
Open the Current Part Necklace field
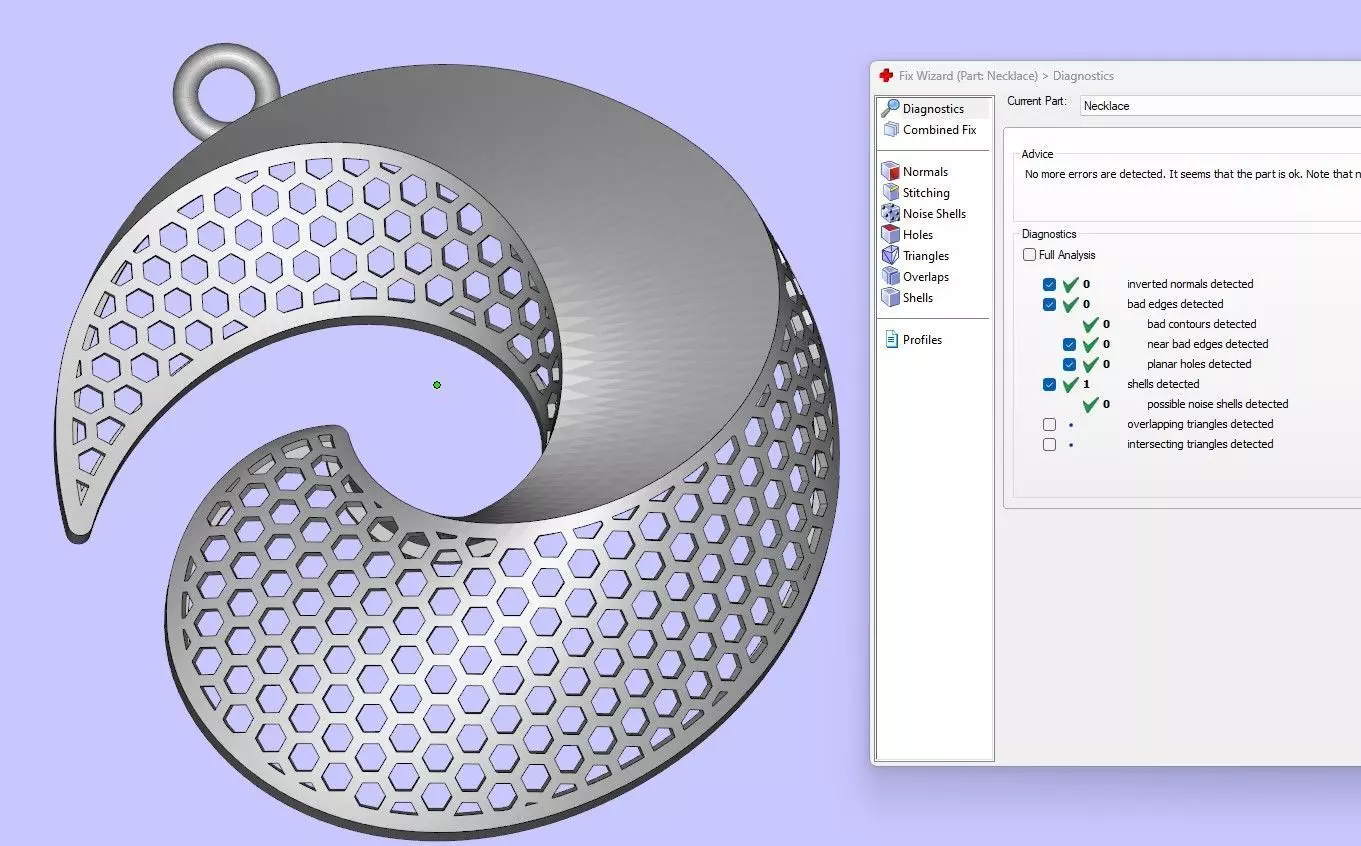coord(1220,105)
